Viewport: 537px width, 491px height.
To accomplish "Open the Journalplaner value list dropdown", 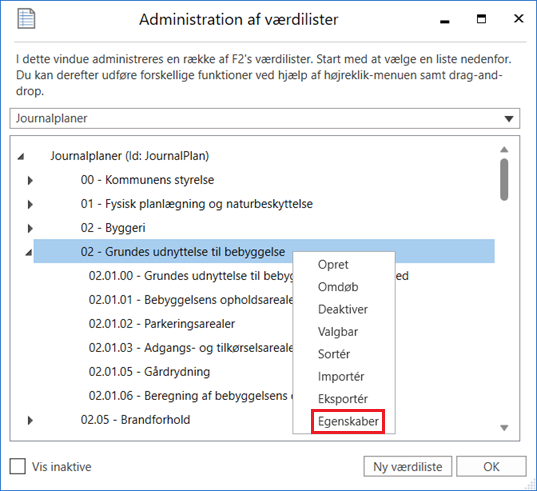I will pos(509,119).
